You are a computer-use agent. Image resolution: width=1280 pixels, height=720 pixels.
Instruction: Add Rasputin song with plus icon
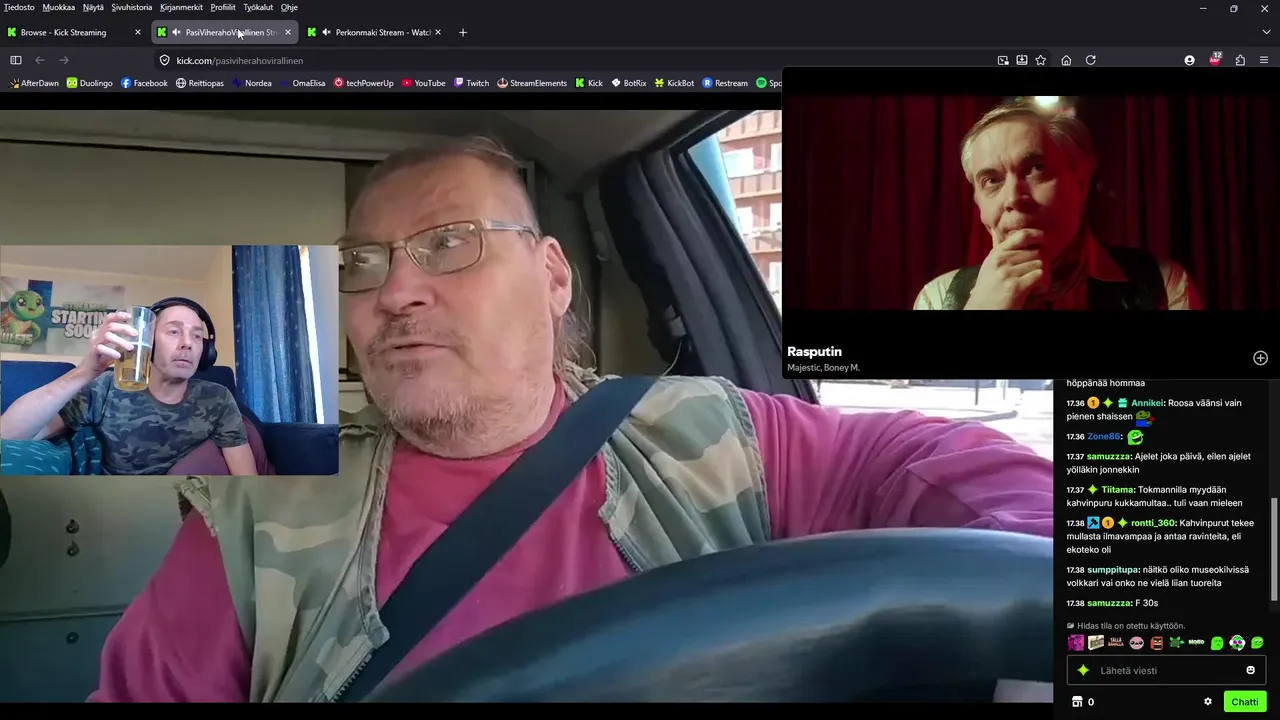(x=1260, y=358)
